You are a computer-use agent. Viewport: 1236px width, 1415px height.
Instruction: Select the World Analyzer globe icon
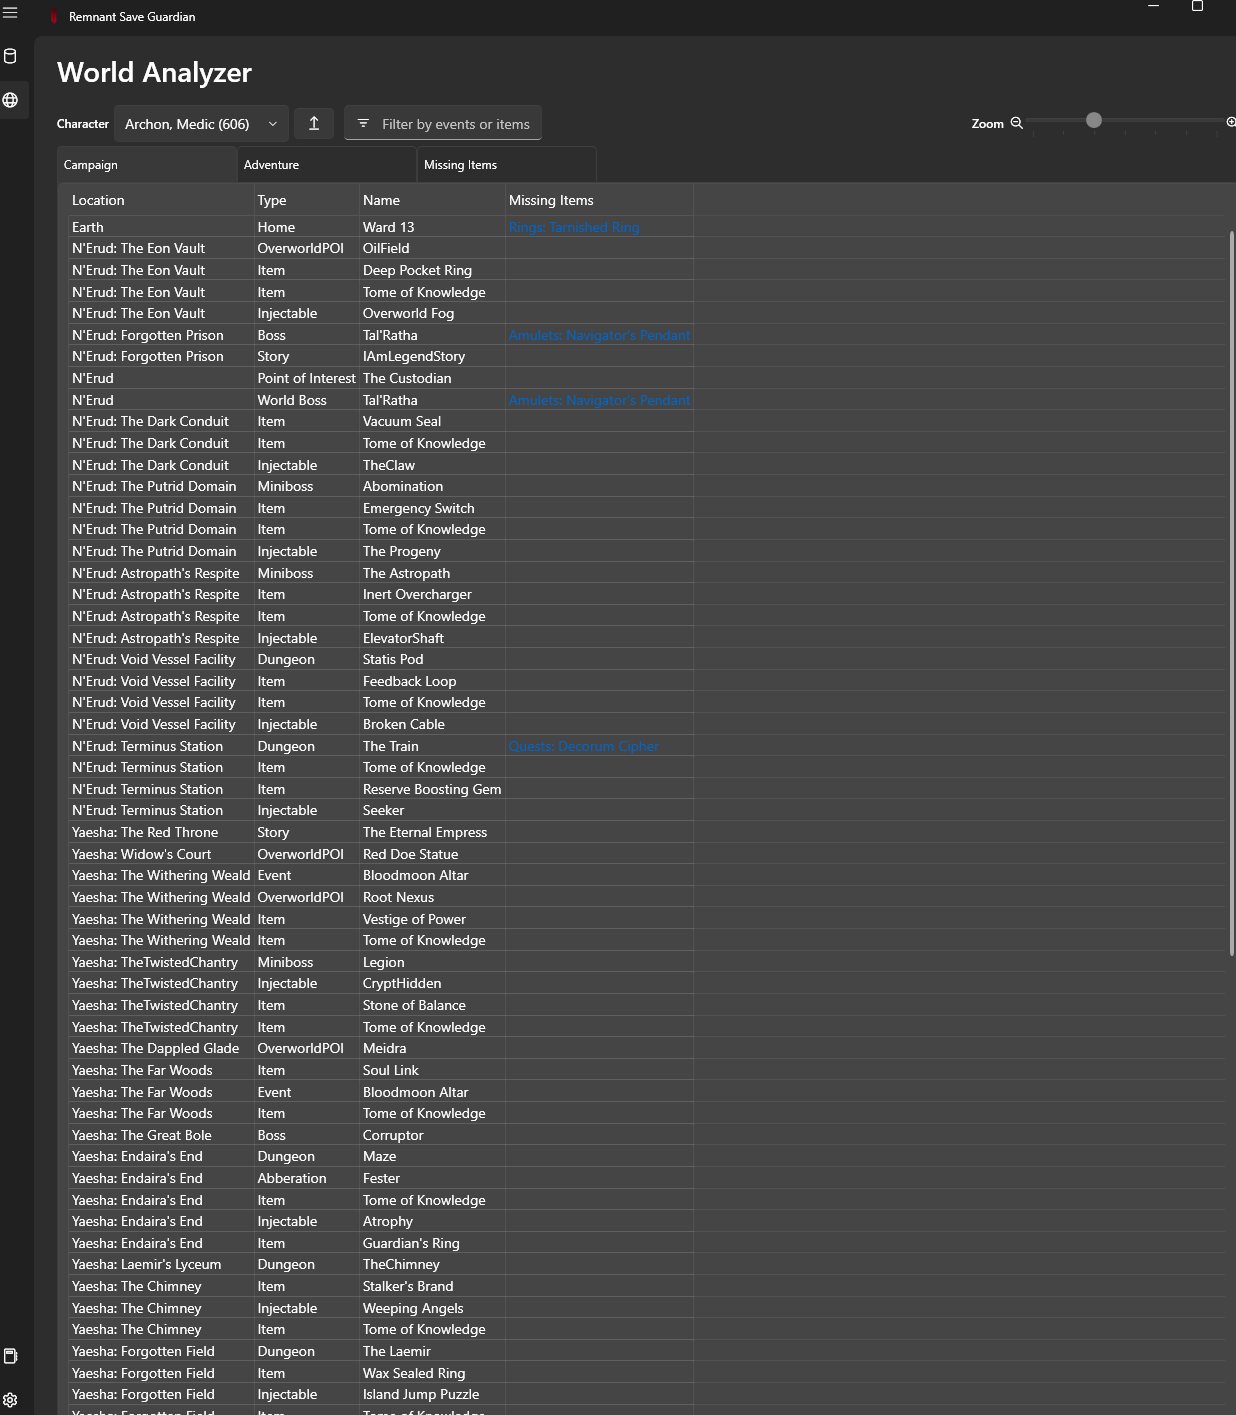coord(11,99)
